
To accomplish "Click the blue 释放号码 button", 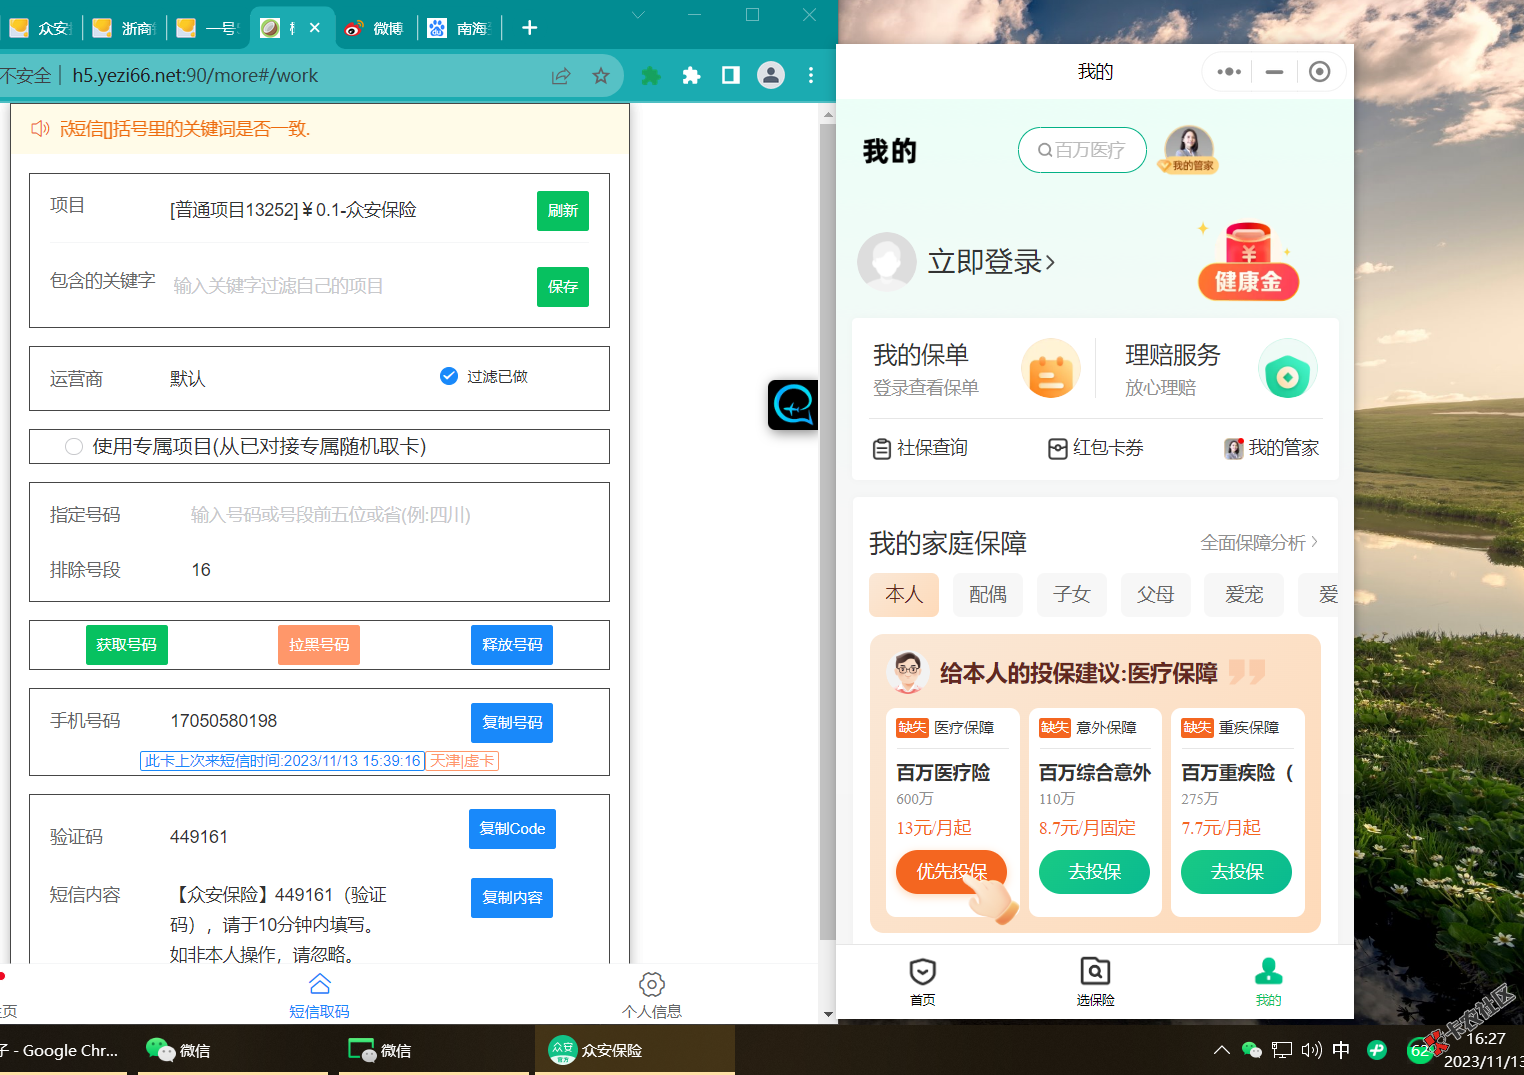I will click(512, 645).
